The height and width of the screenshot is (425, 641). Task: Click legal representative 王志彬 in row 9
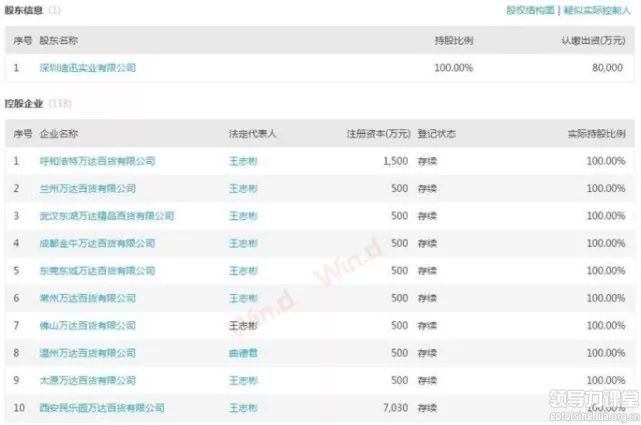click(243, 380)
